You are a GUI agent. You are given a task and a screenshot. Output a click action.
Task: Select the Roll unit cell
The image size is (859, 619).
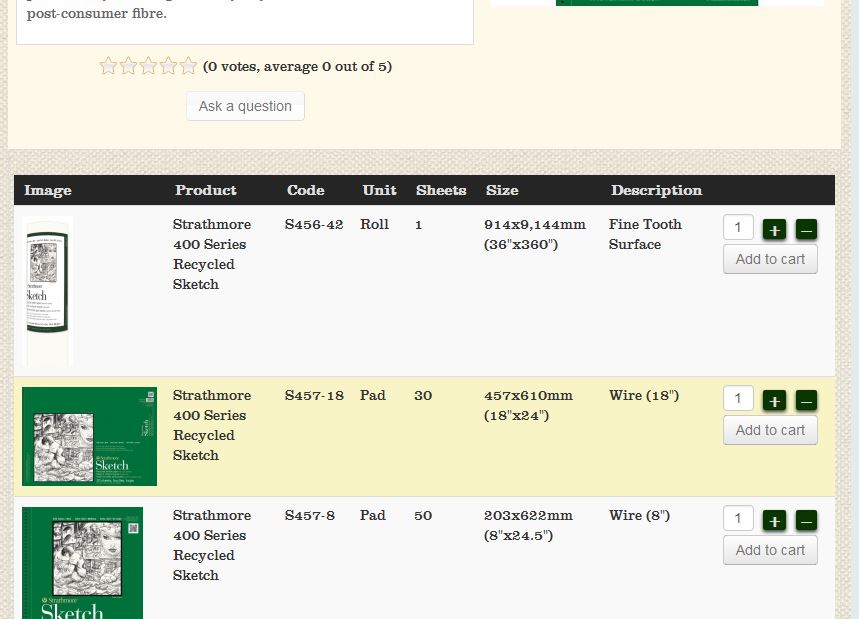(374, 225)
